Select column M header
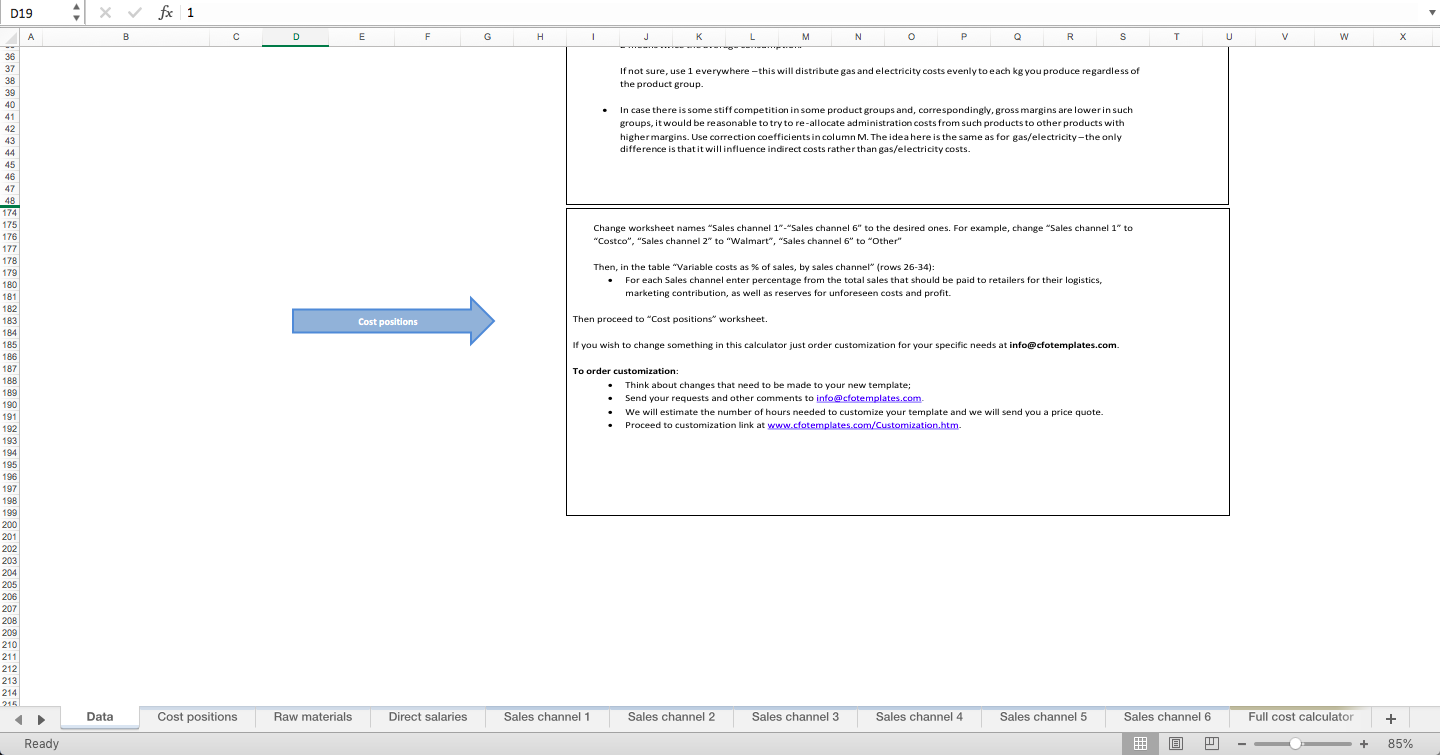The image size is (1440, 755). click(x=805, y=37)
